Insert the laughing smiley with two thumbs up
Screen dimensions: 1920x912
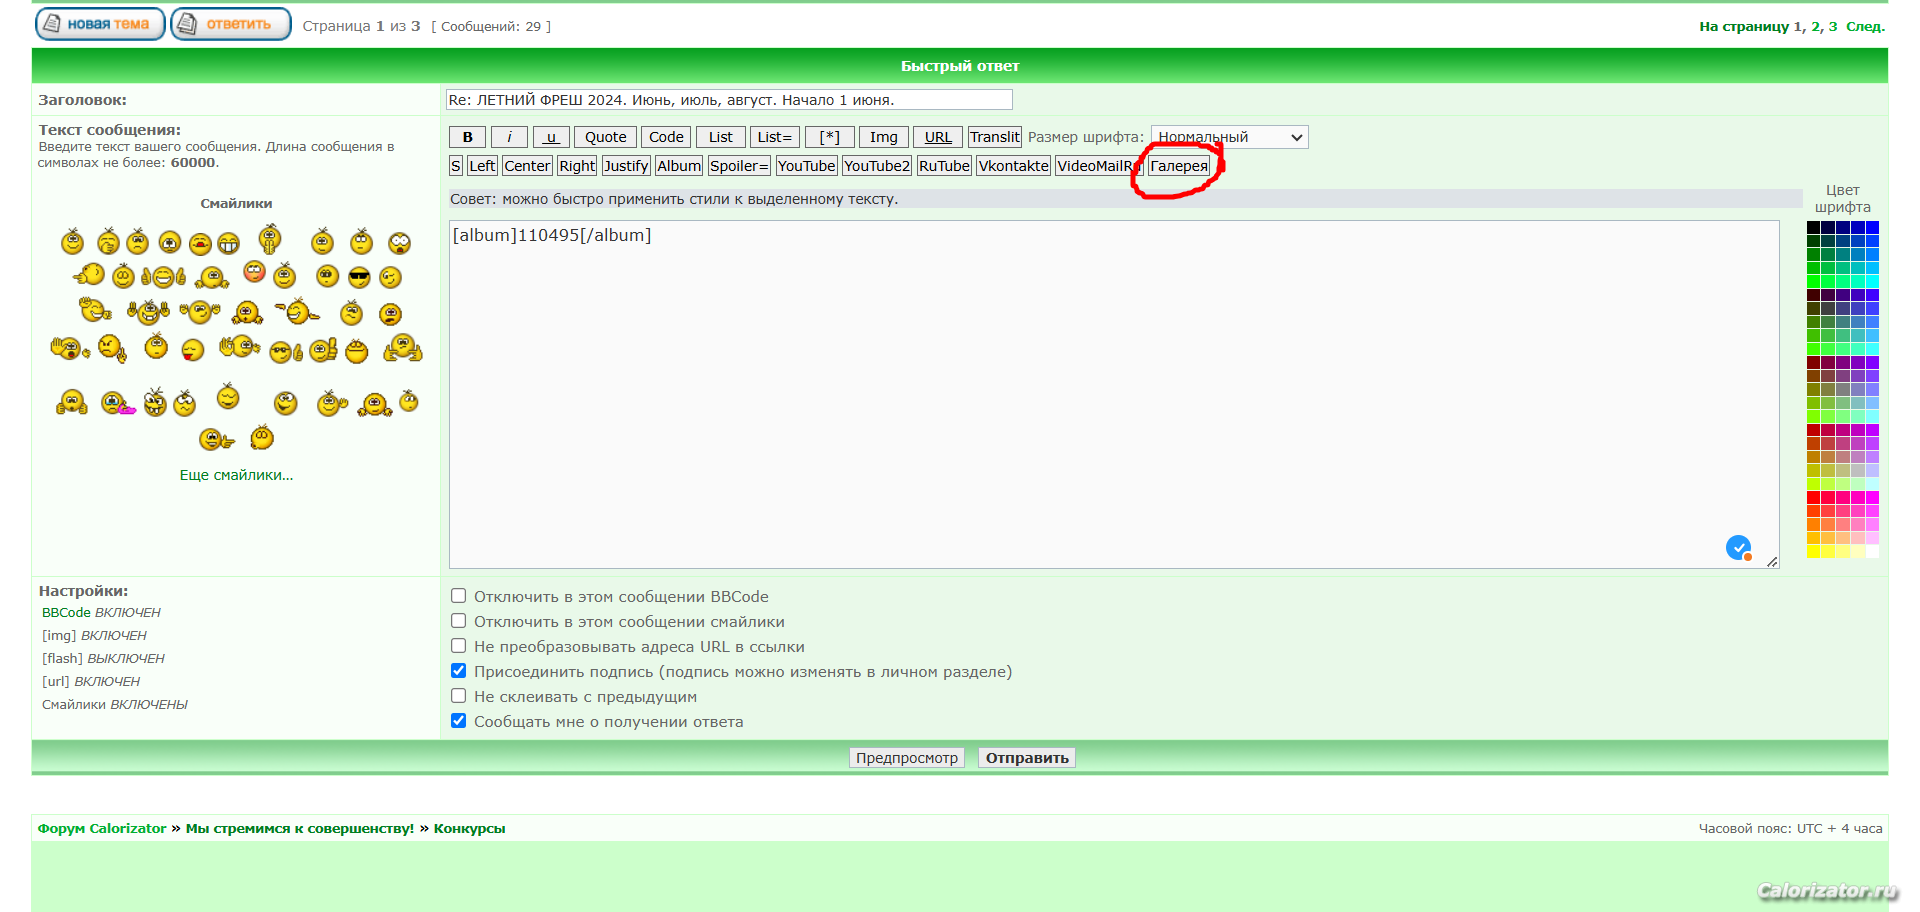pos(163,276)
